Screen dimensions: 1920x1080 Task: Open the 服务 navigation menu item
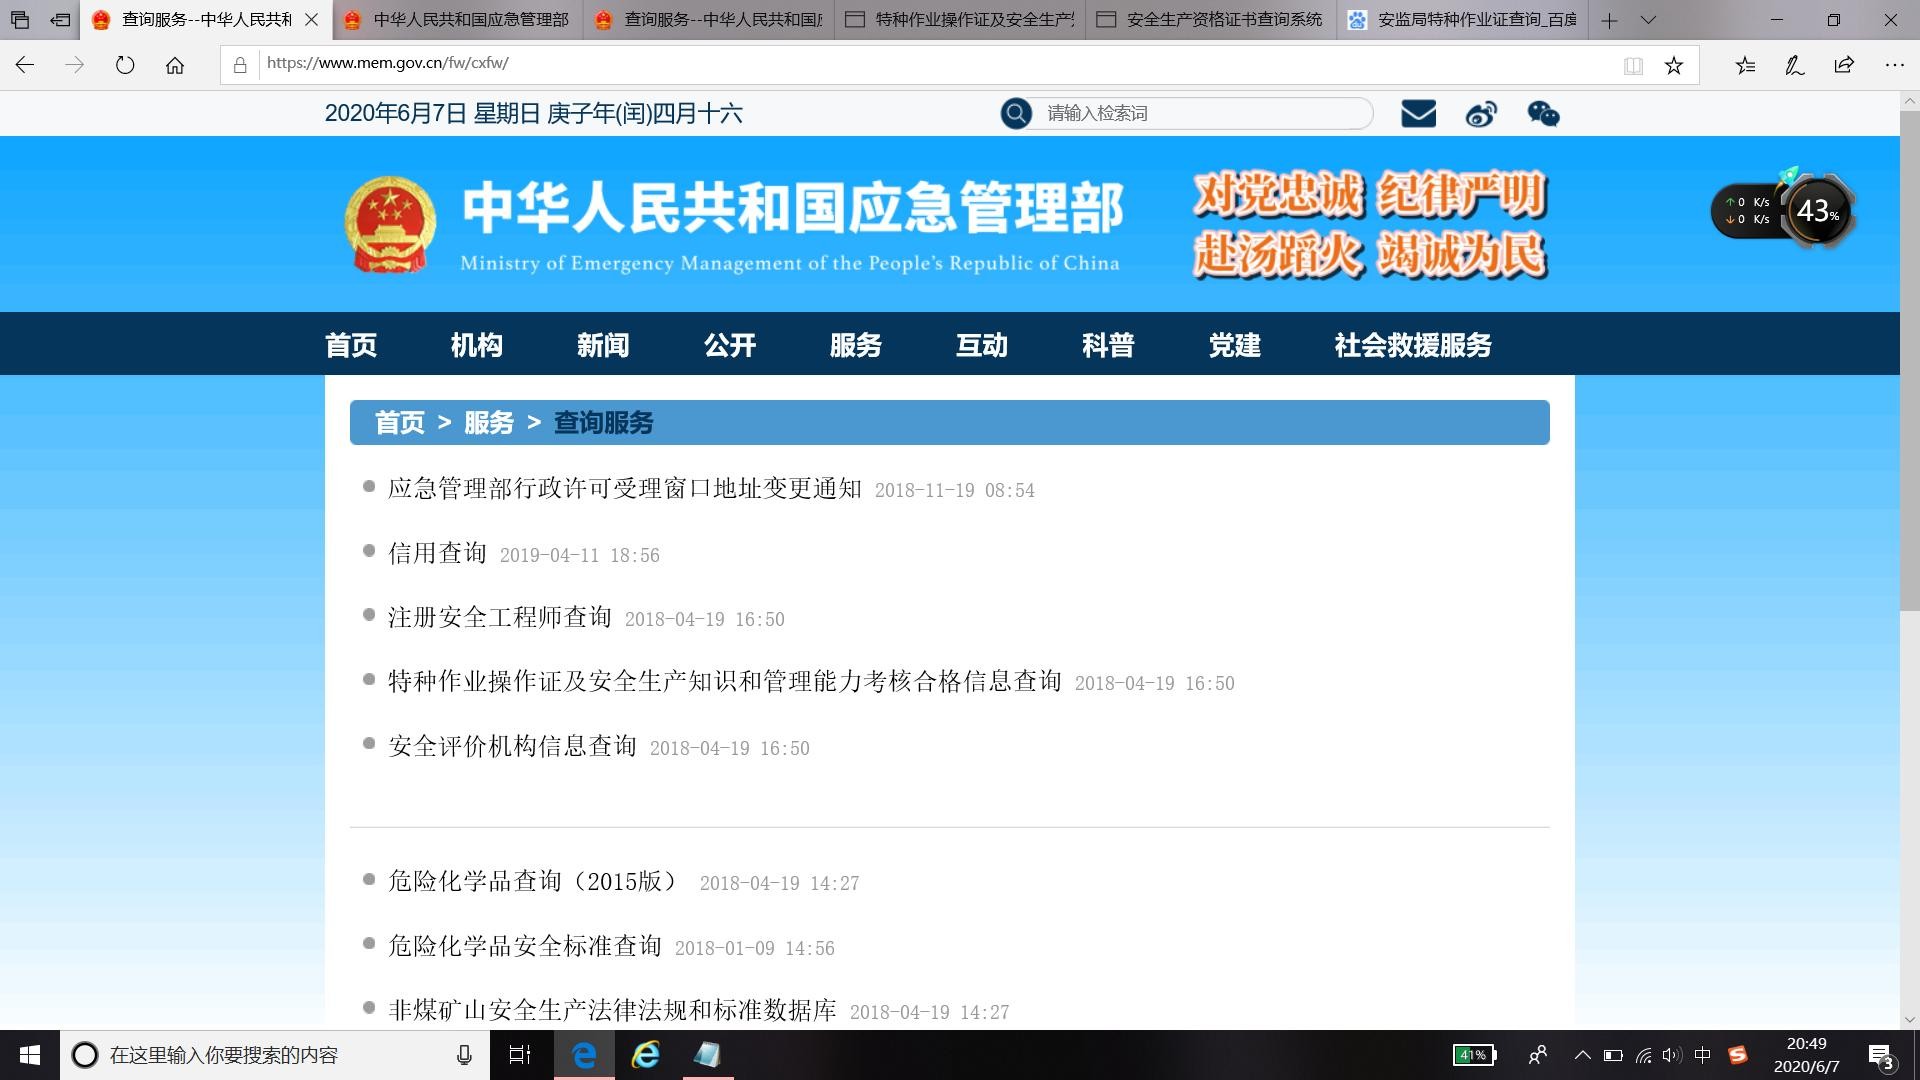point(855,345)
